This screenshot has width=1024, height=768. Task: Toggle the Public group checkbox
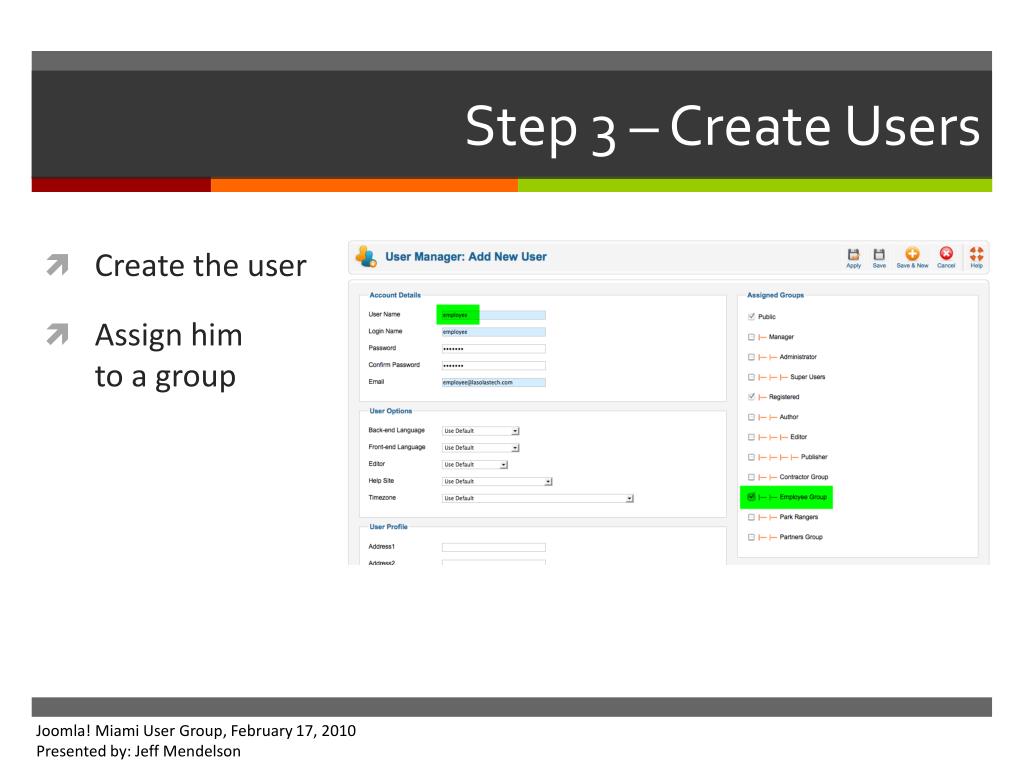[x=751, y=317]
